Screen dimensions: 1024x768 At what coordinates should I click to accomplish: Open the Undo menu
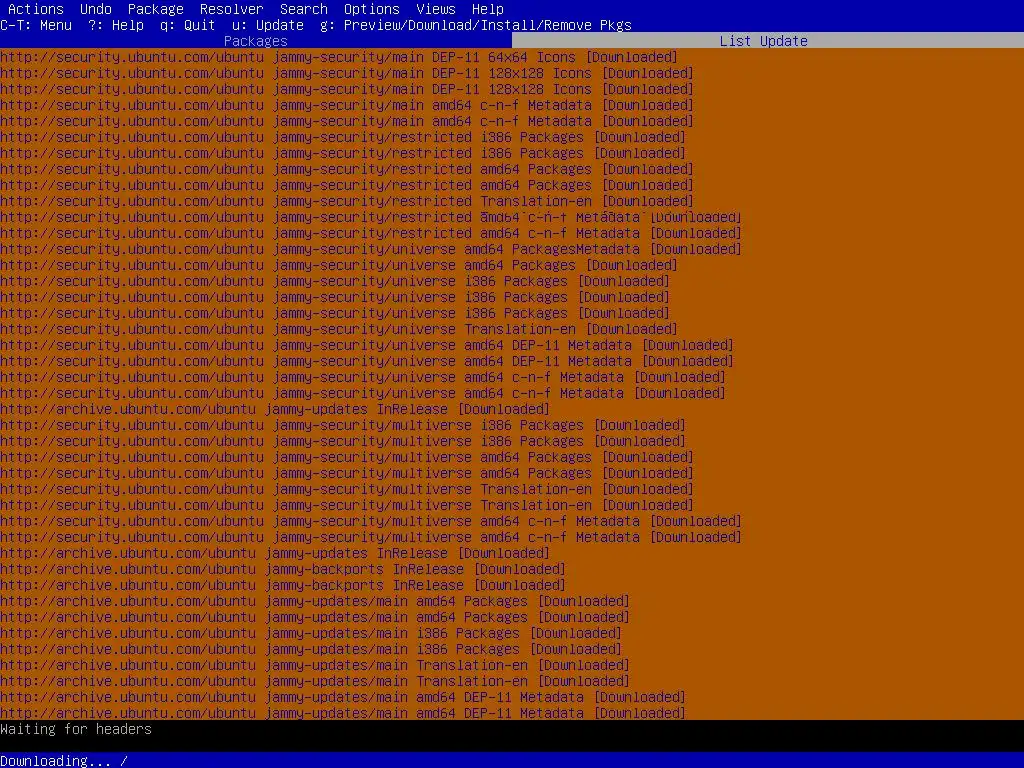[96, 9]
